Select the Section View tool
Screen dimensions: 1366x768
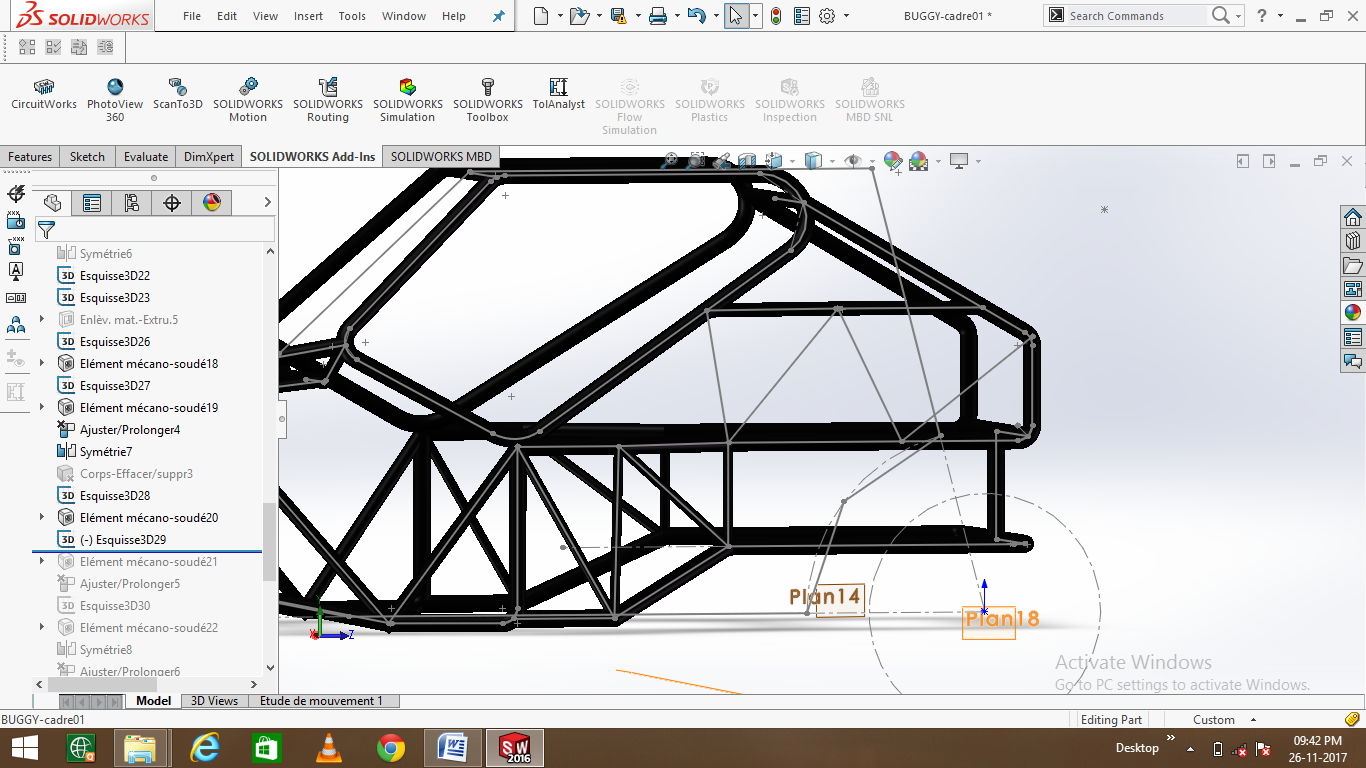pyautogui.click(x=749, y=160)
